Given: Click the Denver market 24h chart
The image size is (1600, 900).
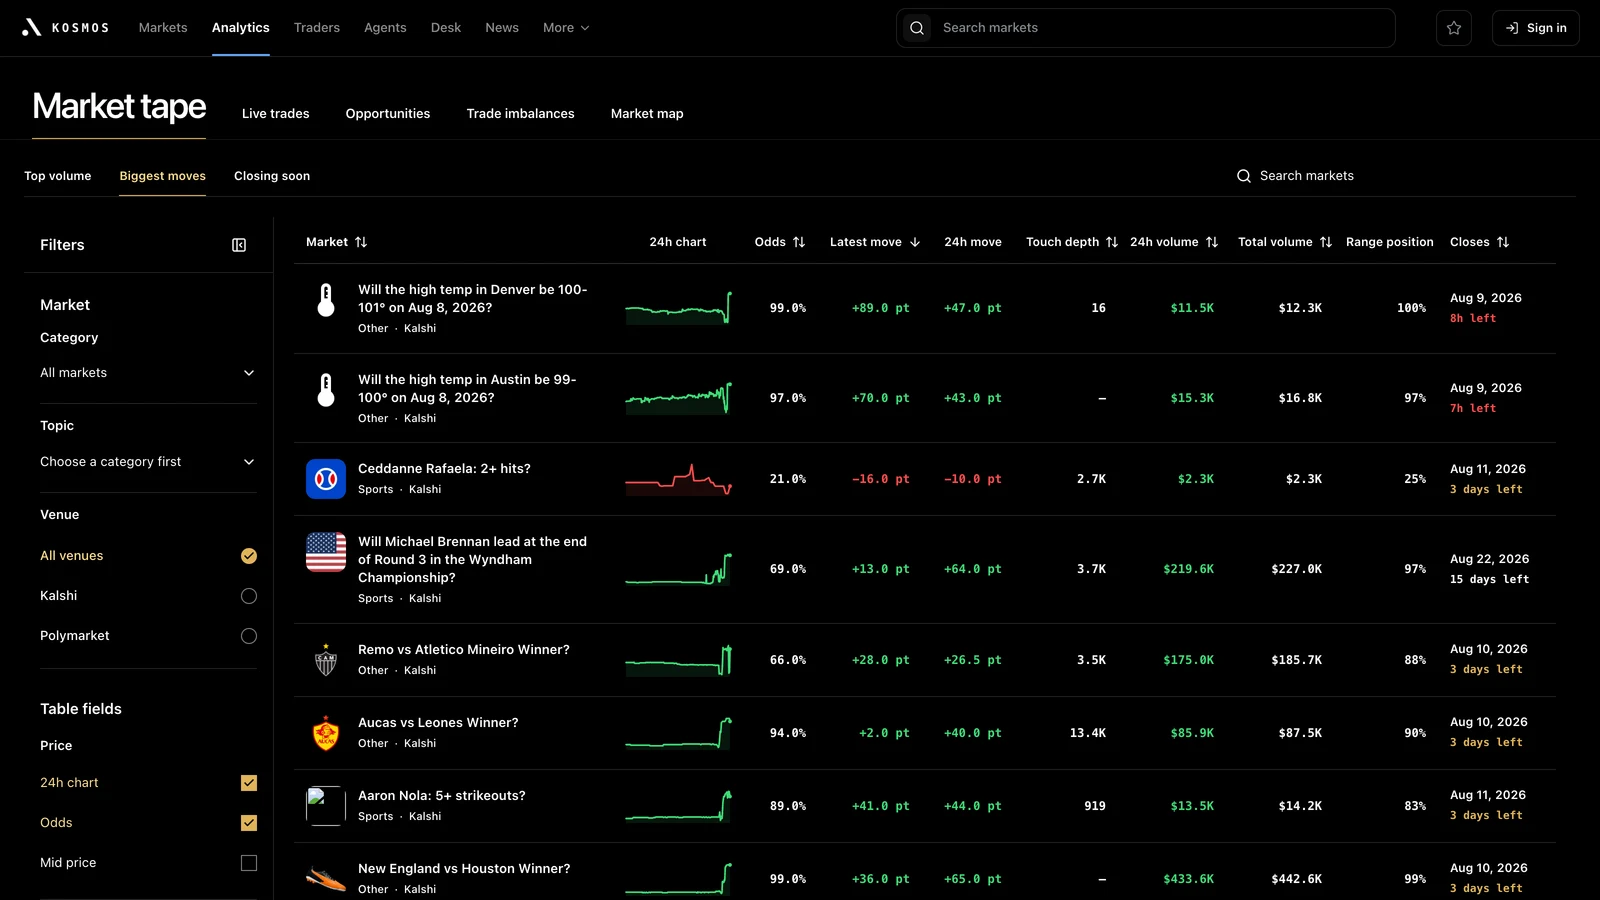Looking at the screenshot, I should [679, 308].
